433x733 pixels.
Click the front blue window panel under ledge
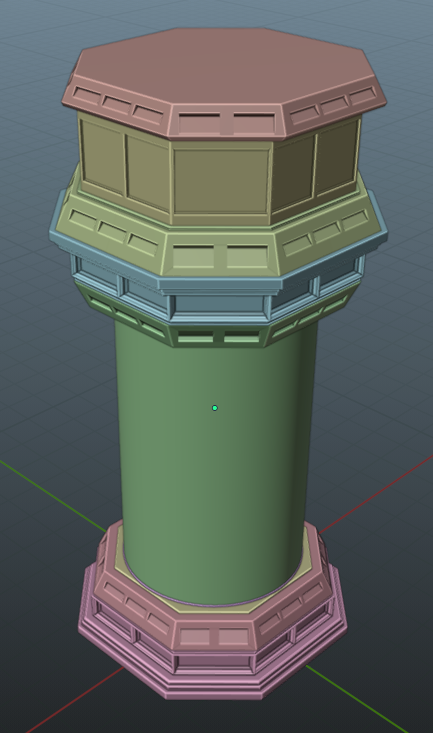pos(219,305)
